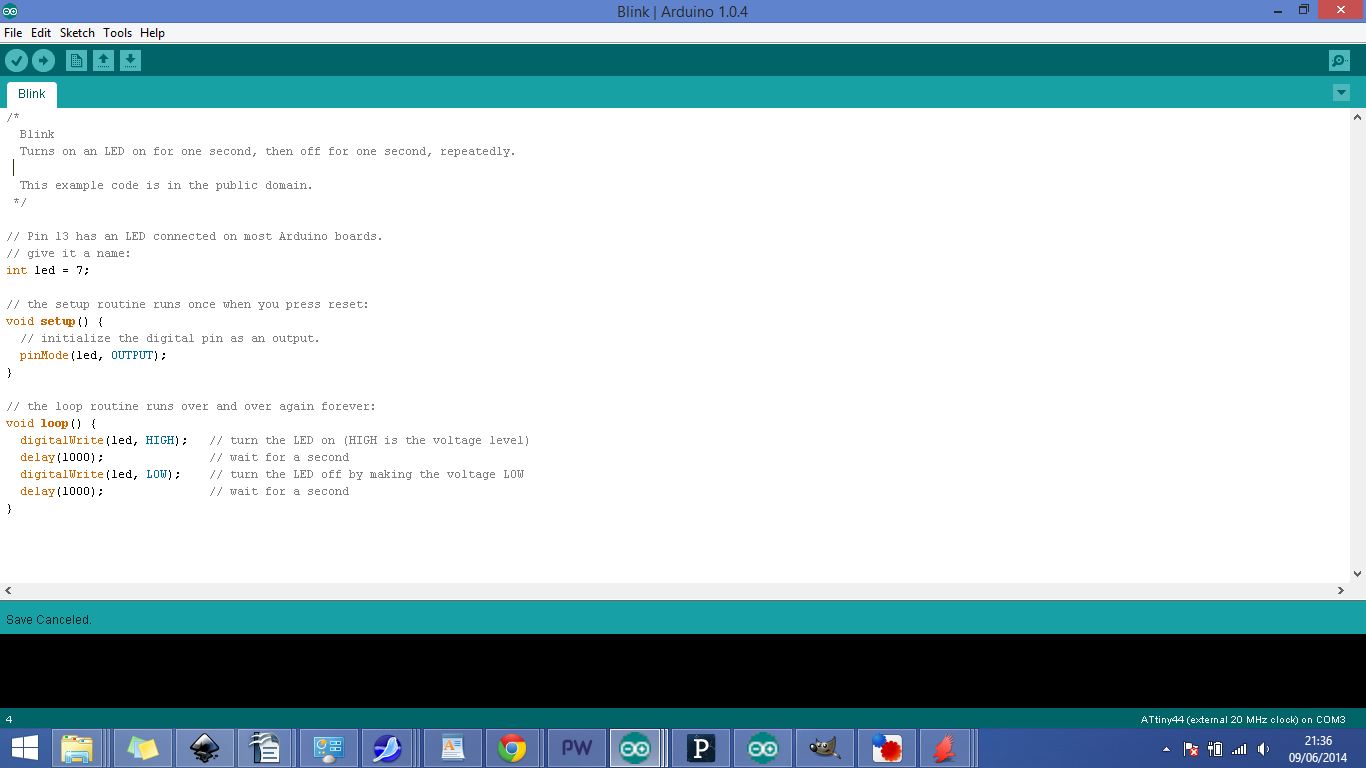Click the horizontal scrollbar right arrow
This screenshot has height=768, width=1366.
1341,591
